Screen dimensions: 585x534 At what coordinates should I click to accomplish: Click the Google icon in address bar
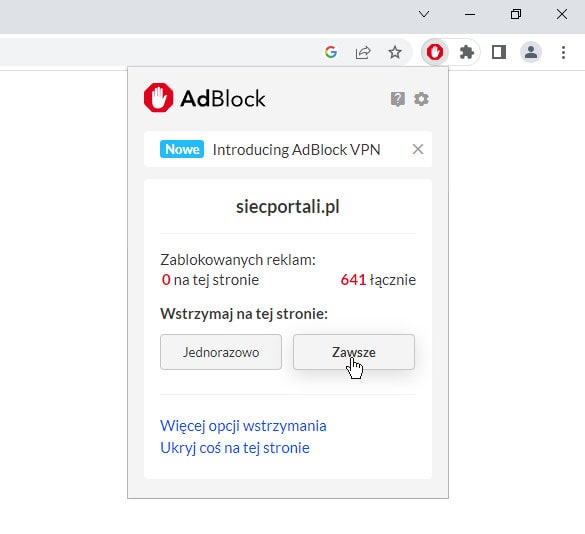[x=331, y=52]
